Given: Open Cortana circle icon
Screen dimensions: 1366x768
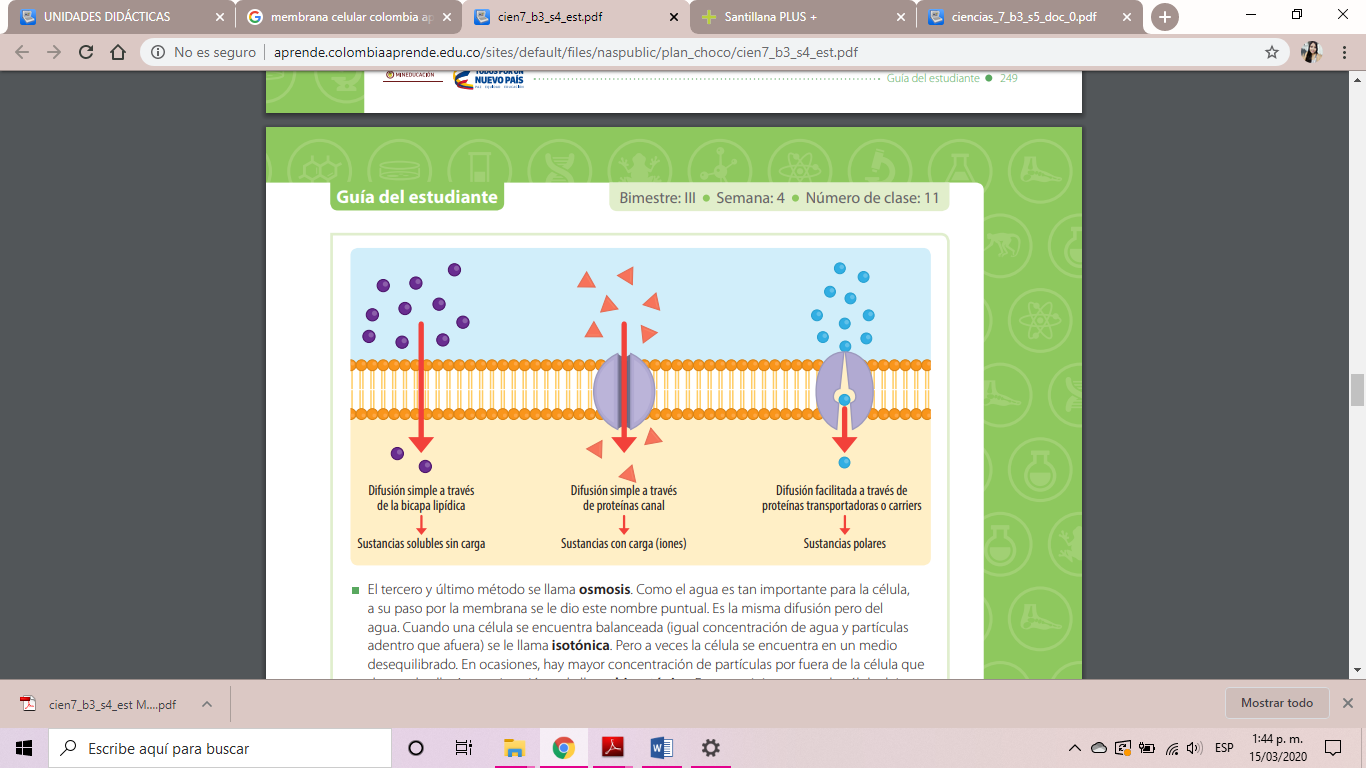Looking at the screenshot, I should coord(416,748).
